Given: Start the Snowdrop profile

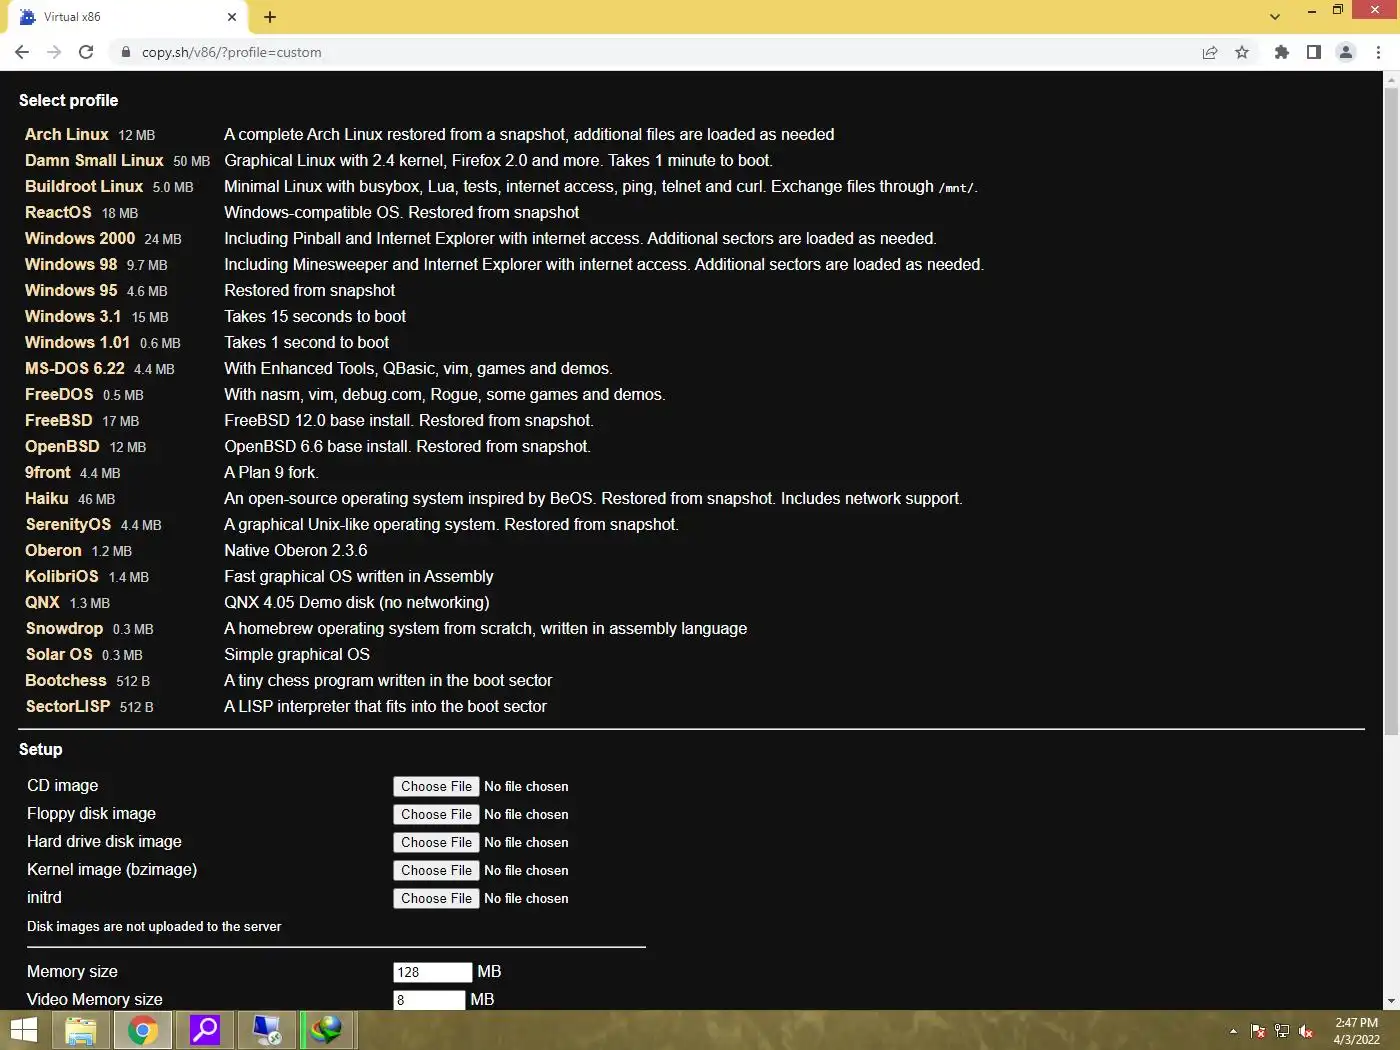Looking at the screenshot, I should pos(64,628).
